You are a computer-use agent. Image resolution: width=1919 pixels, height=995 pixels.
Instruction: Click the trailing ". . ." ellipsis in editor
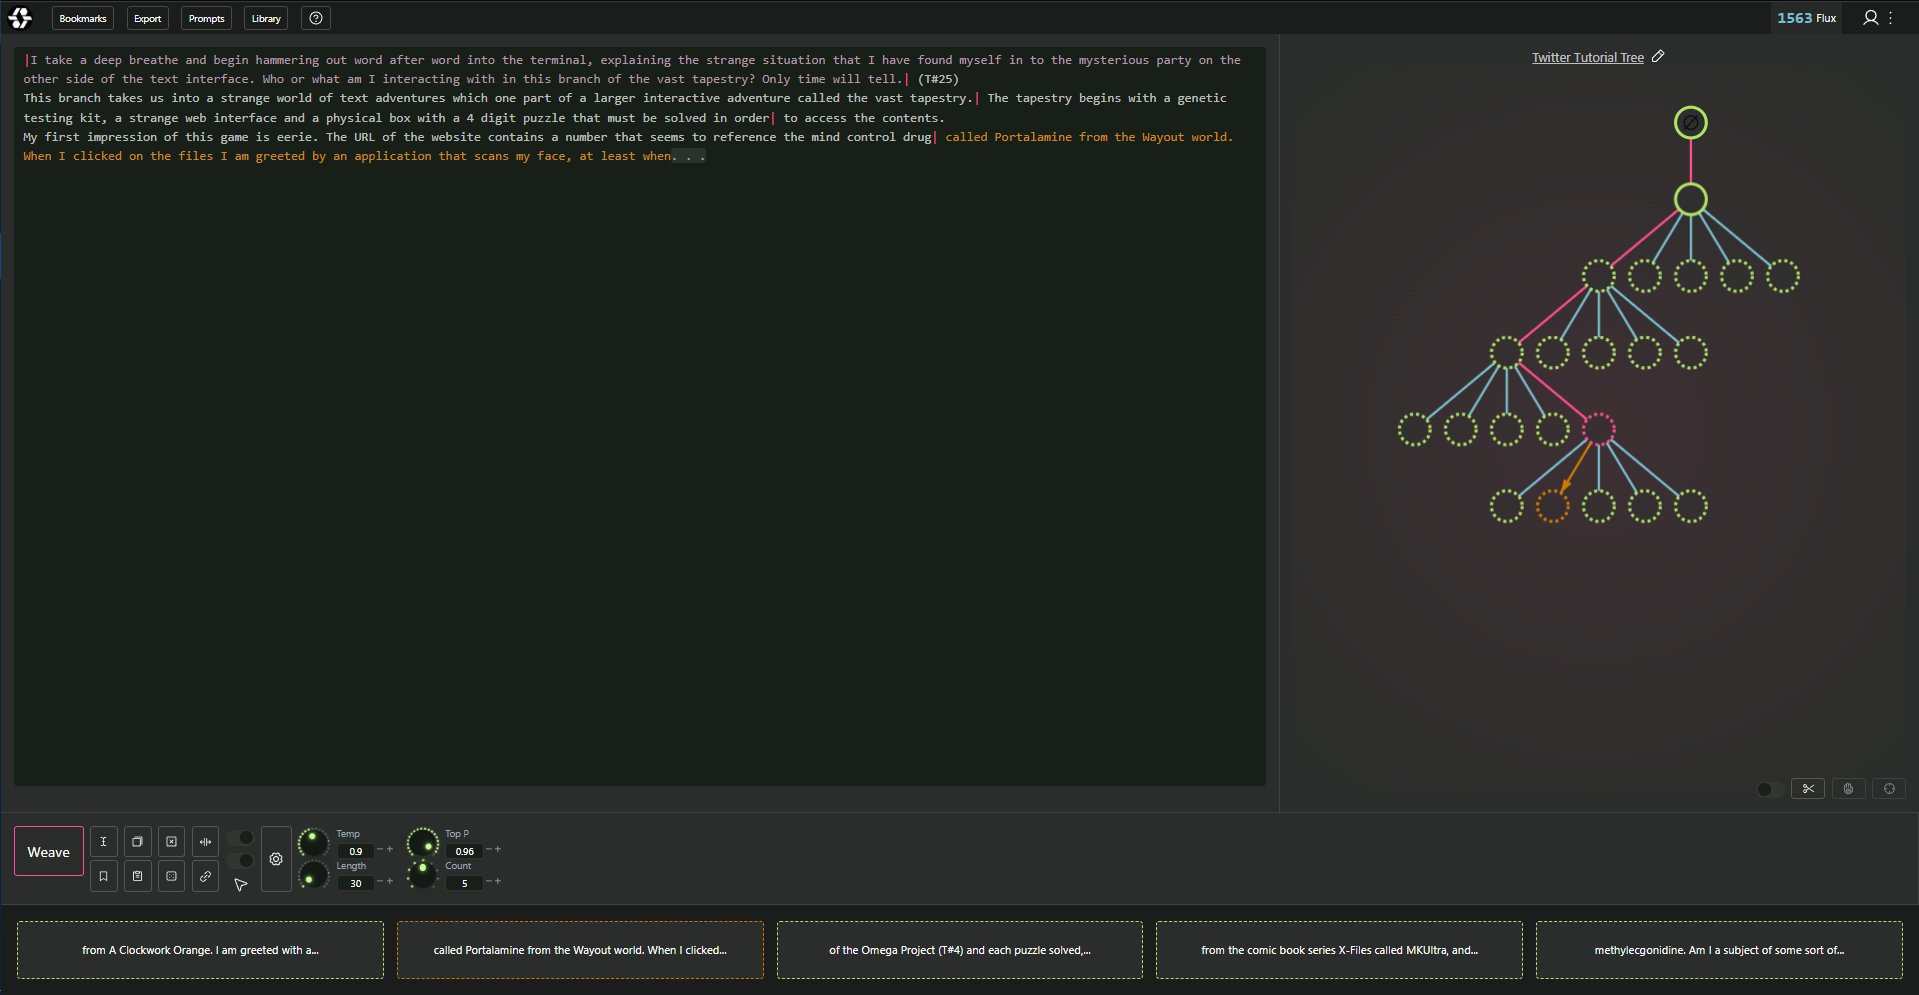pos(689,156)
